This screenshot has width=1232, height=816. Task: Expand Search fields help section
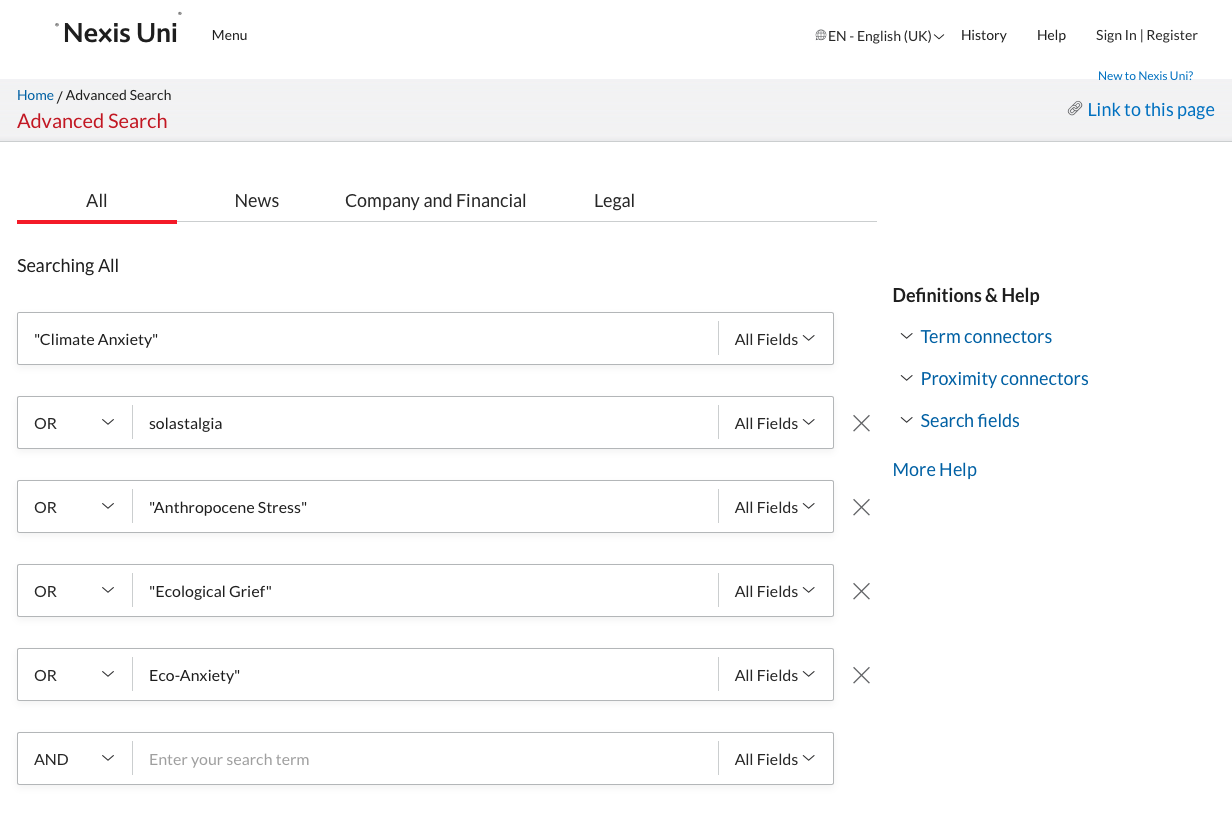tap(906, 421)
